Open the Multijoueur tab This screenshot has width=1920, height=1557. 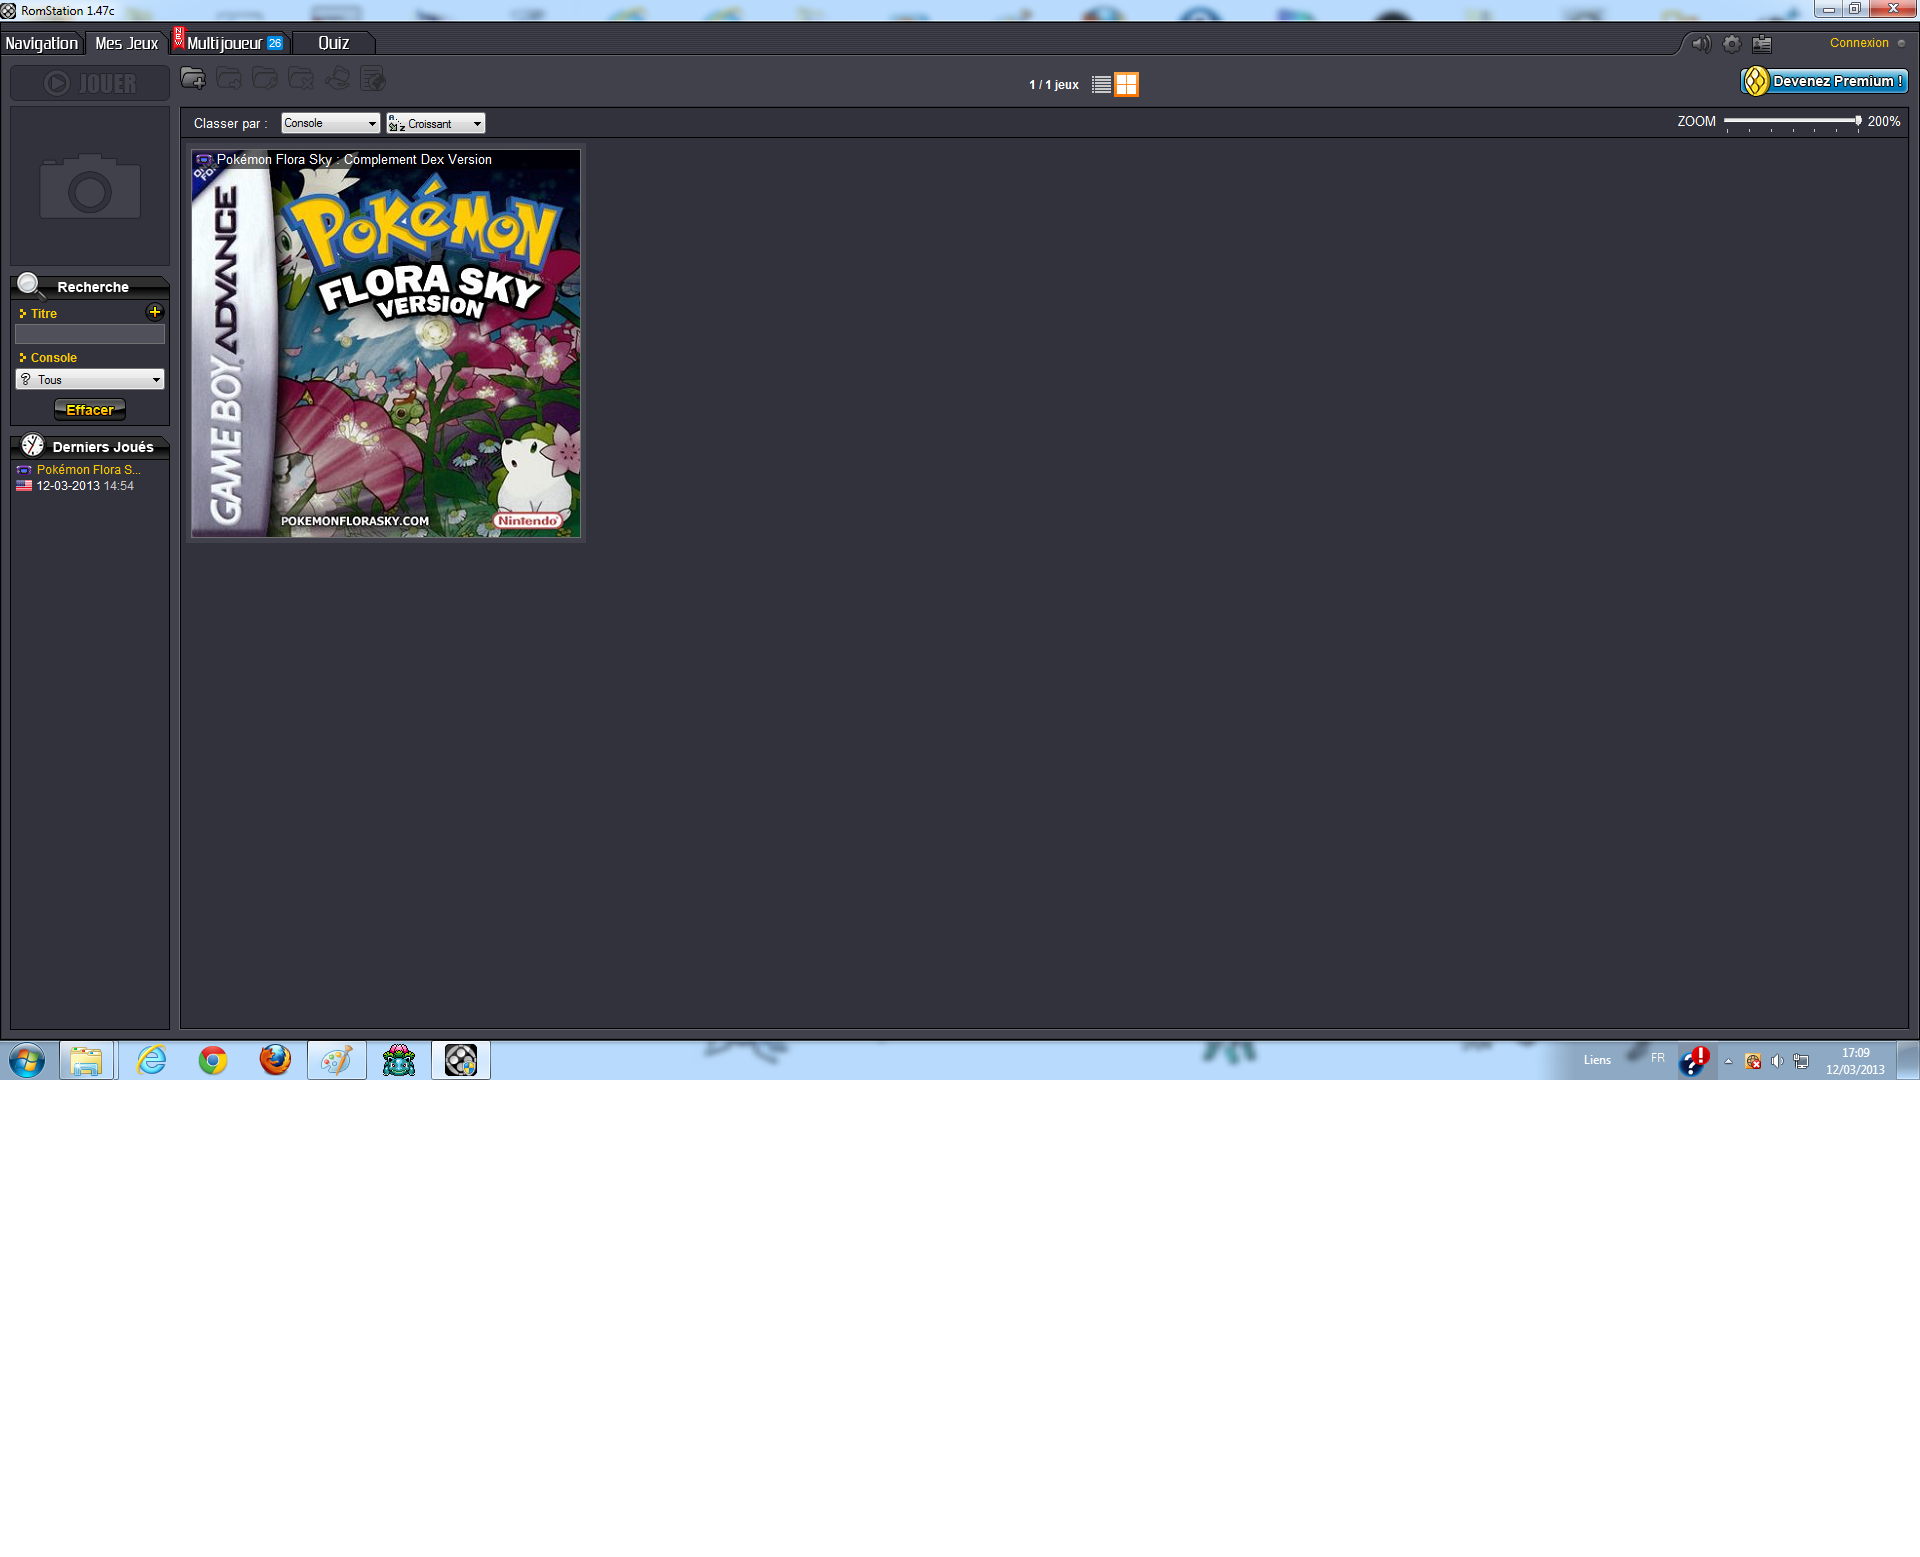(x=231, y=43)
